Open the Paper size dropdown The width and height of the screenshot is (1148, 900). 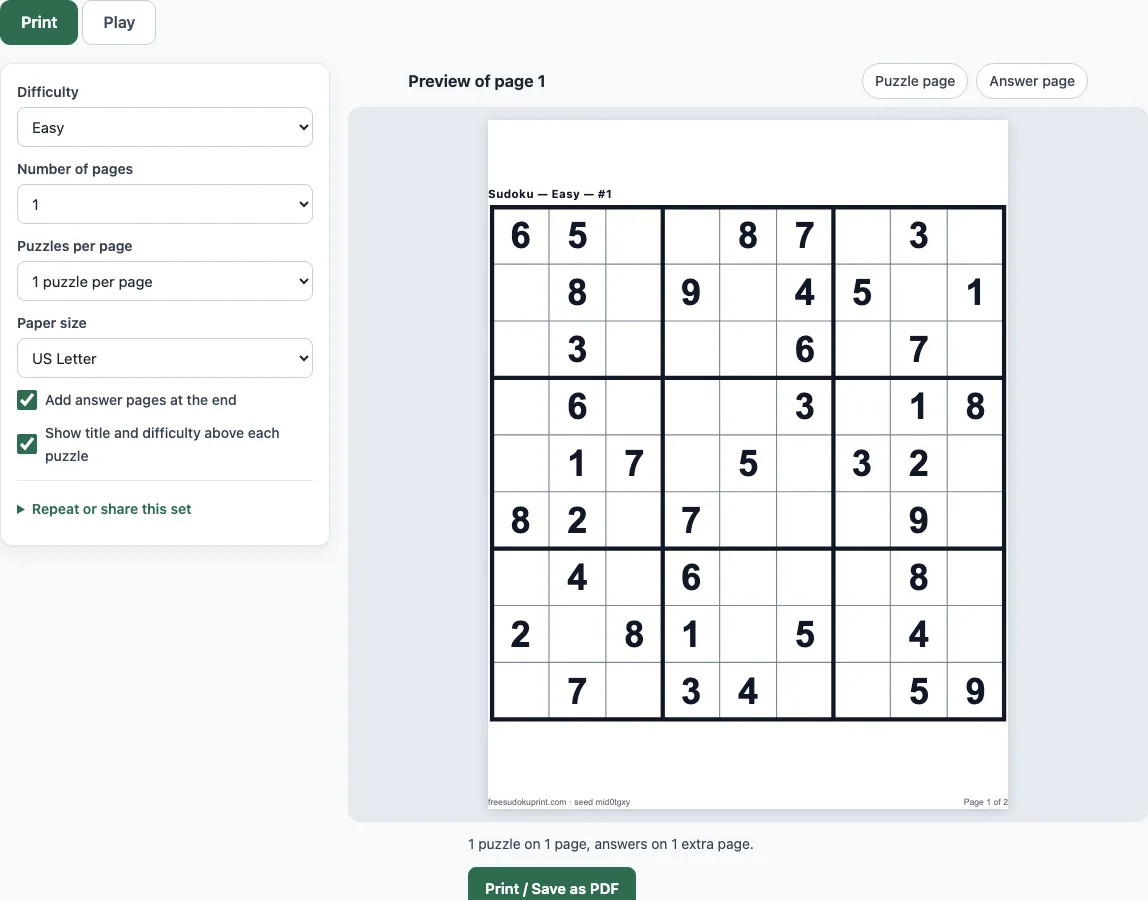165,358
